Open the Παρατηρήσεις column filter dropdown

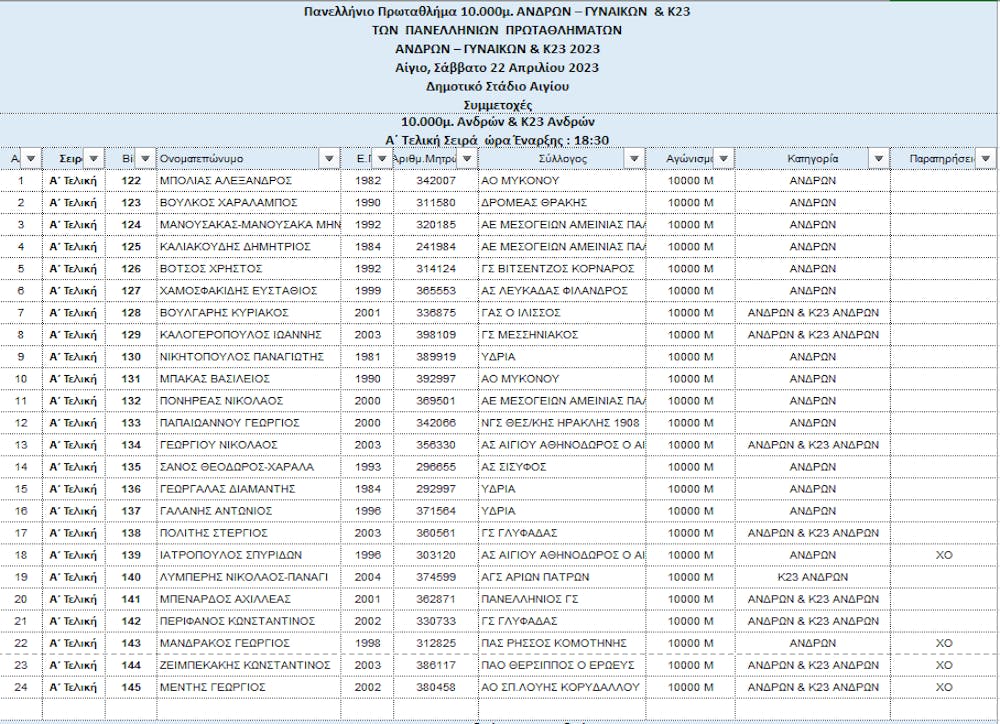tap(986, 159)
